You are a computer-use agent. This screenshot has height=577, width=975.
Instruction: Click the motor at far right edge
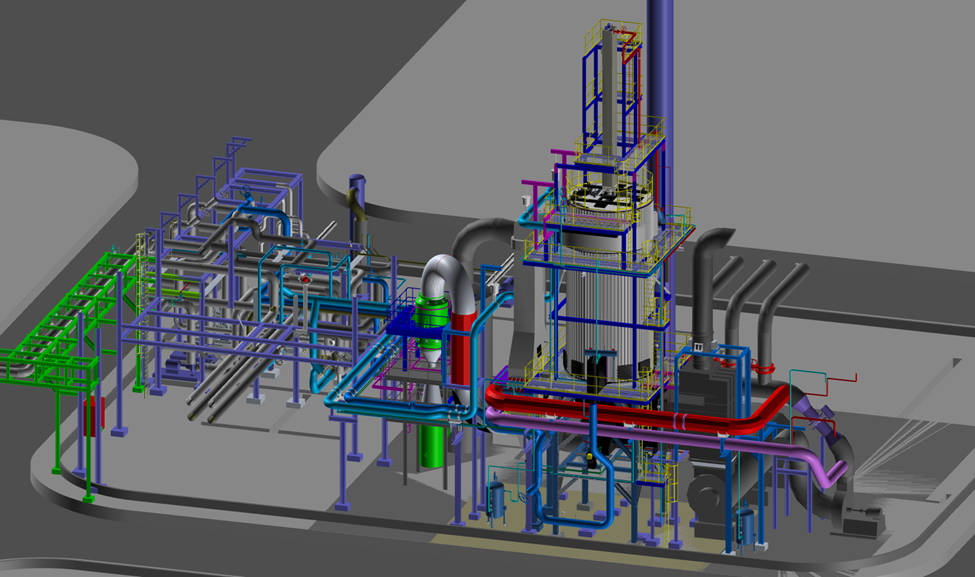(x=860, y=518)
